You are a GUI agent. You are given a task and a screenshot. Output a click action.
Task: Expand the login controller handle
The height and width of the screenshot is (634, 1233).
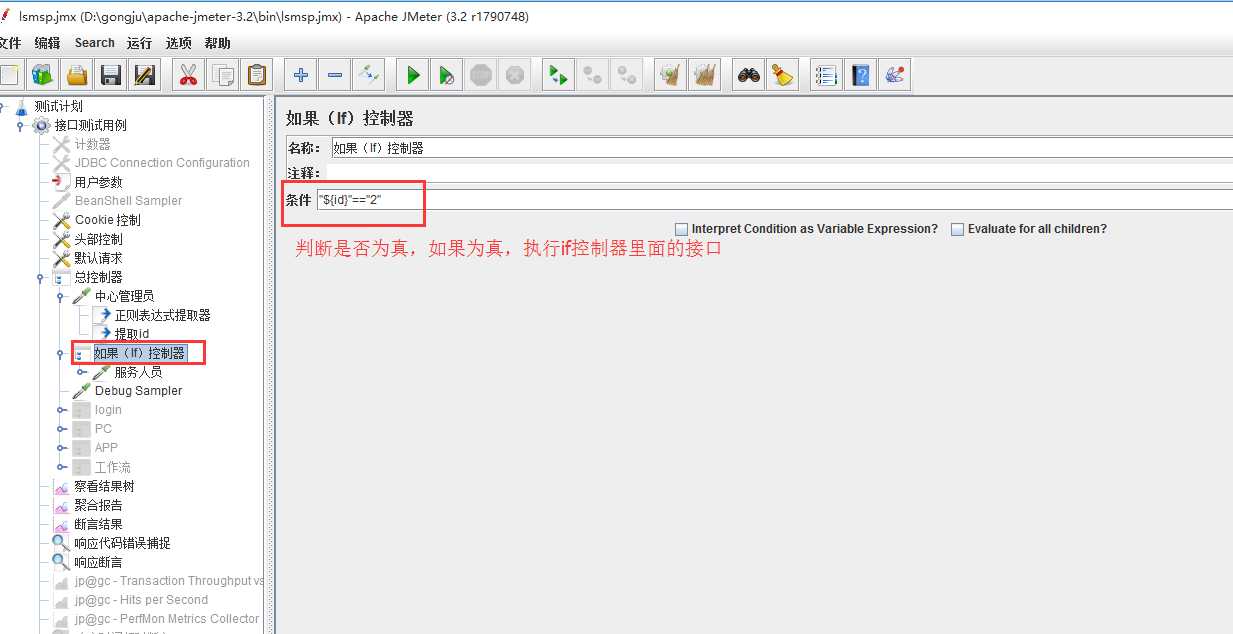tap(61, 410)
